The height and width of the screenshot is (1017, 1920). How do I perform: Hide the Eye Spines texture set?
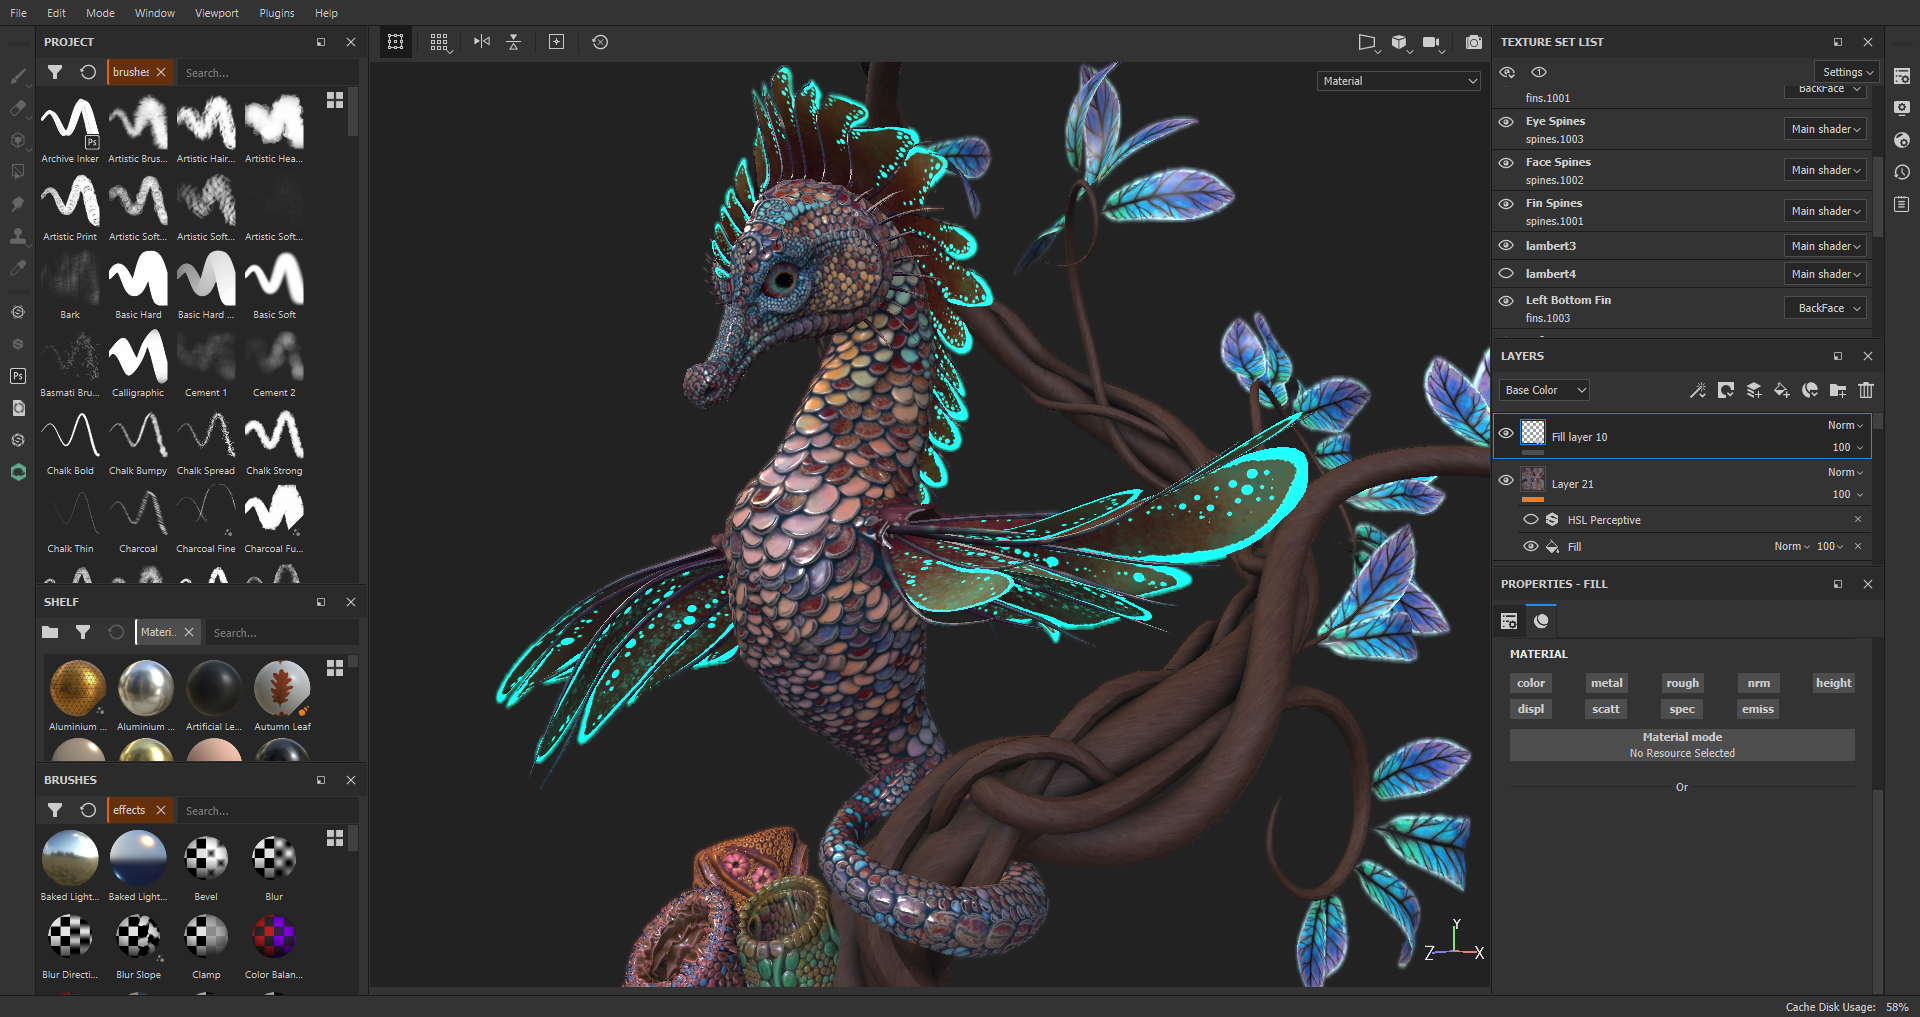coord(1506,122)
